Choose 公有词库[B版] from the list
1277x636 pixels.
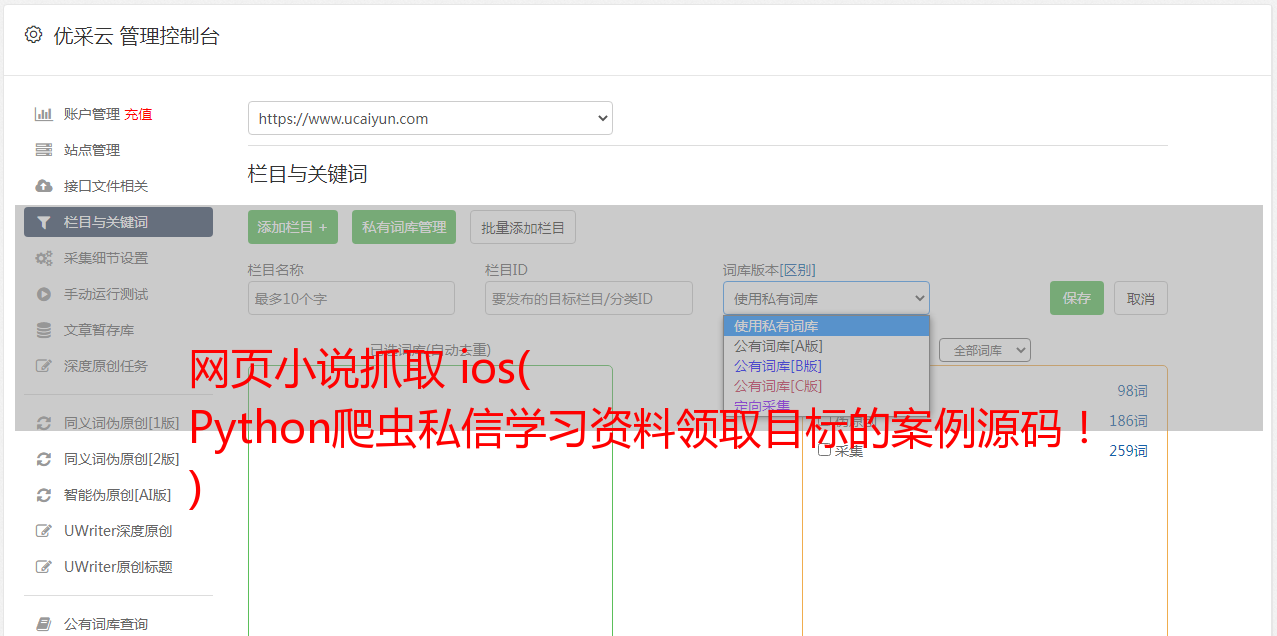(826, 366)
